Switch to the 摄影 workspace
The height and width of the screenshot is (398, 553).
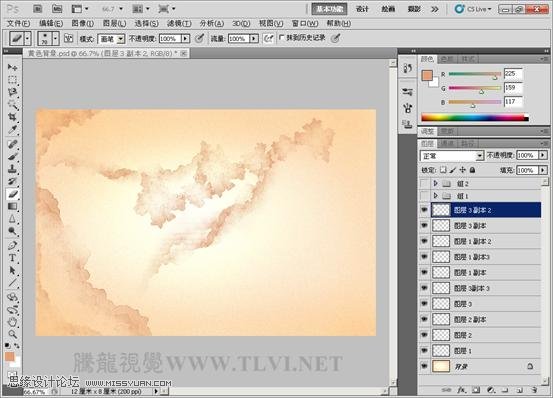click(414, 9)
